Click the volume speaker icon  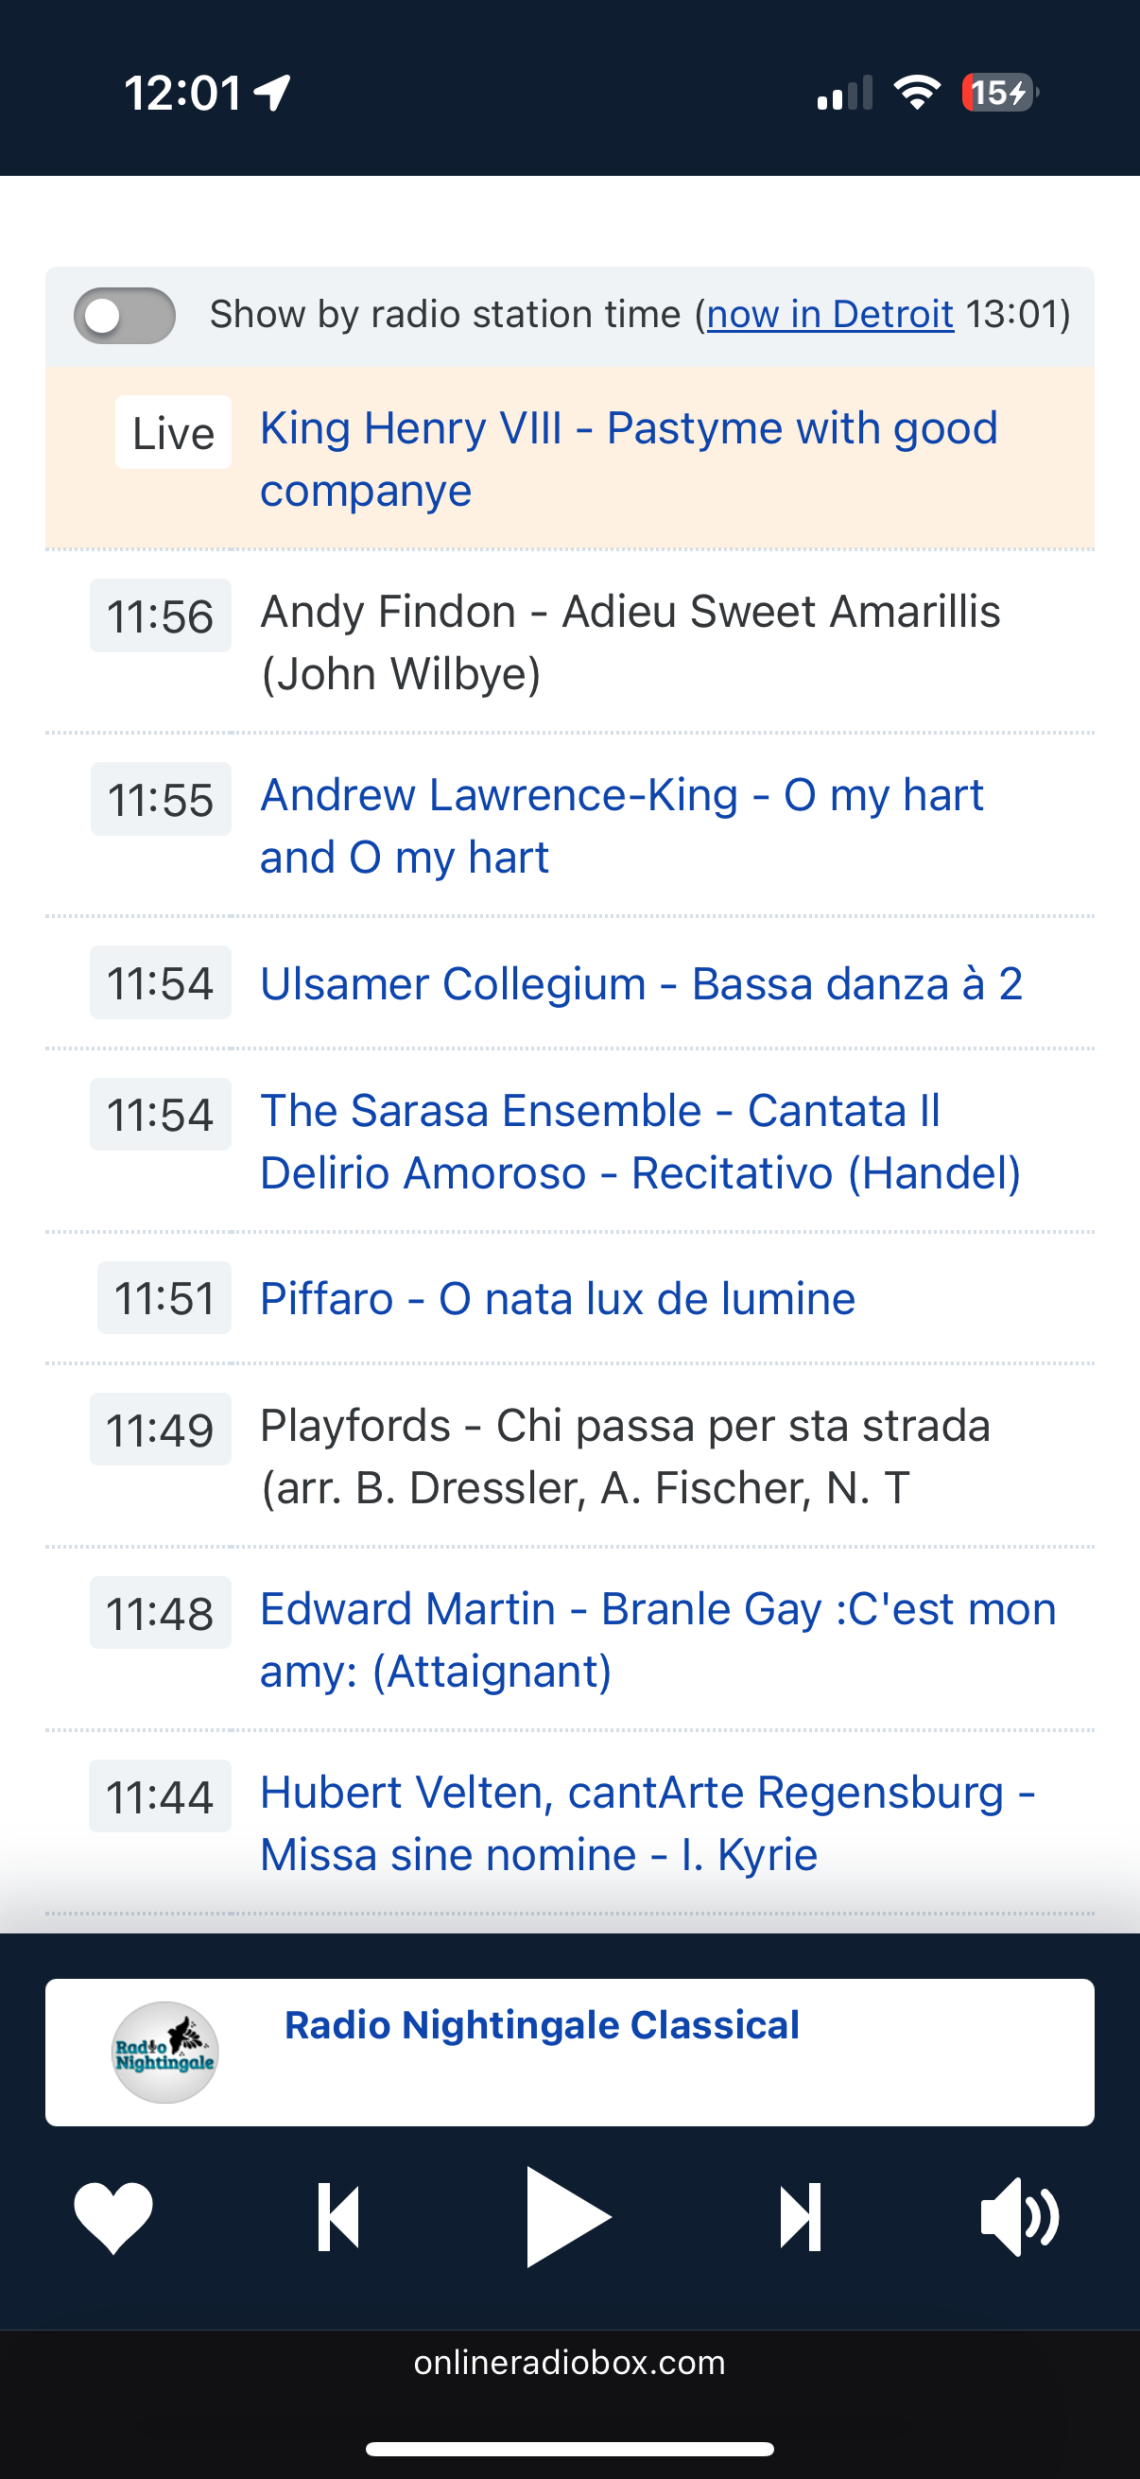[x=1019, y=2216]
